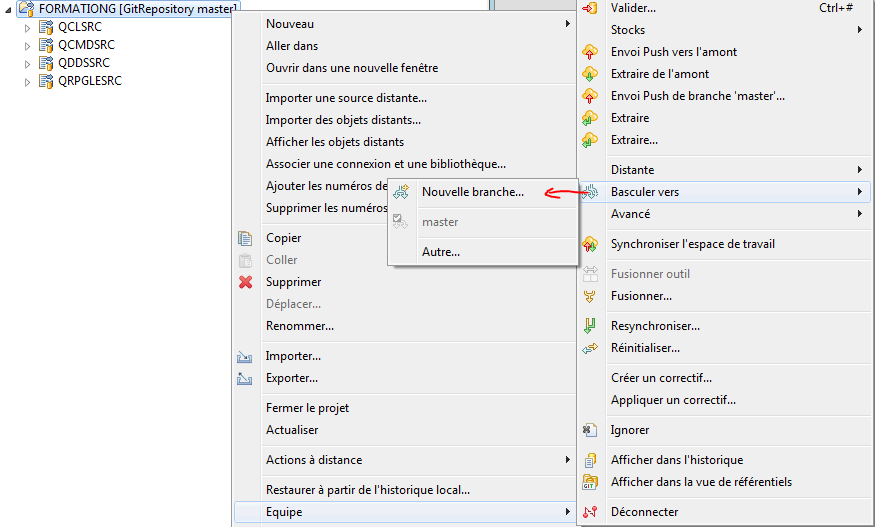The width and height of the screenshot is (875, 527).
Task: Select Fusionner... from the Team menu
Action: click(x=641, y=296)
